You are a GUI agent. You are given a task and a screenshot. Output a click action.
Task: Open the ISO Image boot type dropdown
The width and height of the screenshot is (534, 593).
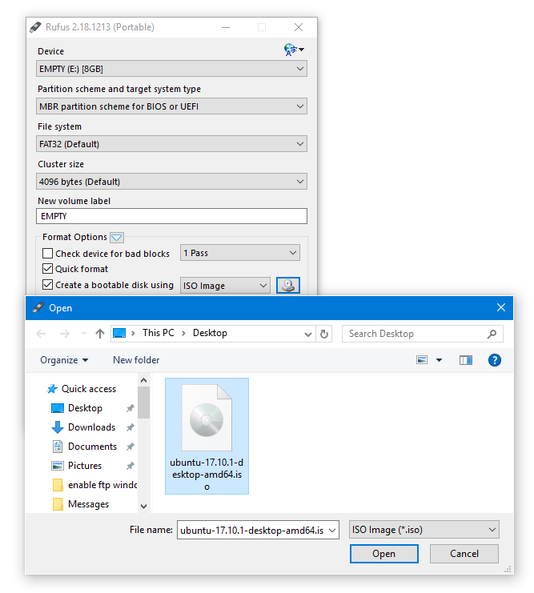pyautogui.click(x=225, y=286)
